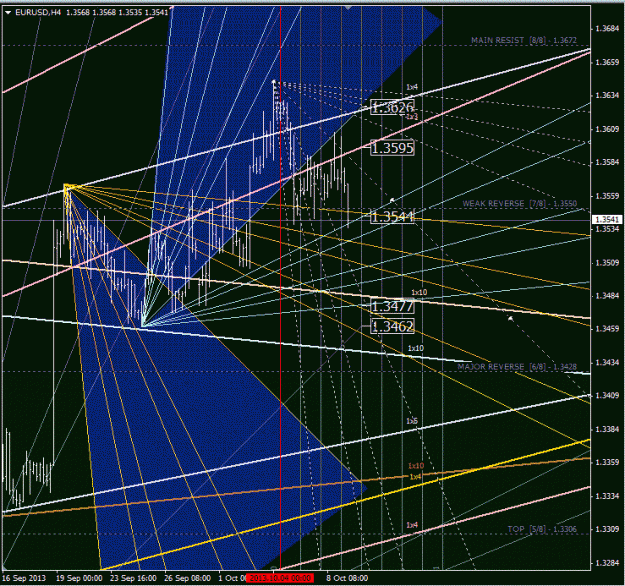Click the 26 Sep 08:00 time axis label
This screenshot has width=625, height=586.
coord(187,578)
